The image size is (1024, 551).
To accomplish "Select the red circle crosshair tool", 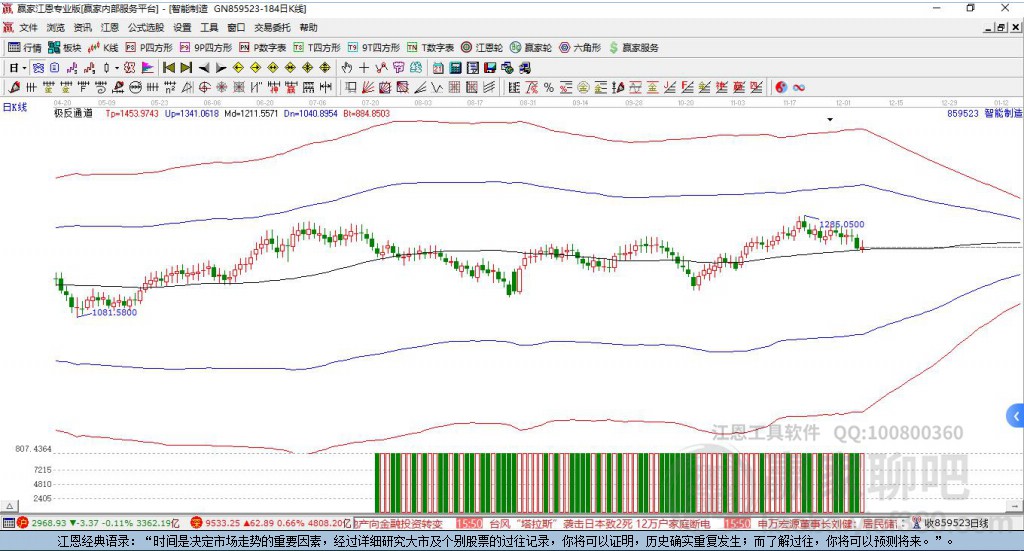I will [204, 87].
